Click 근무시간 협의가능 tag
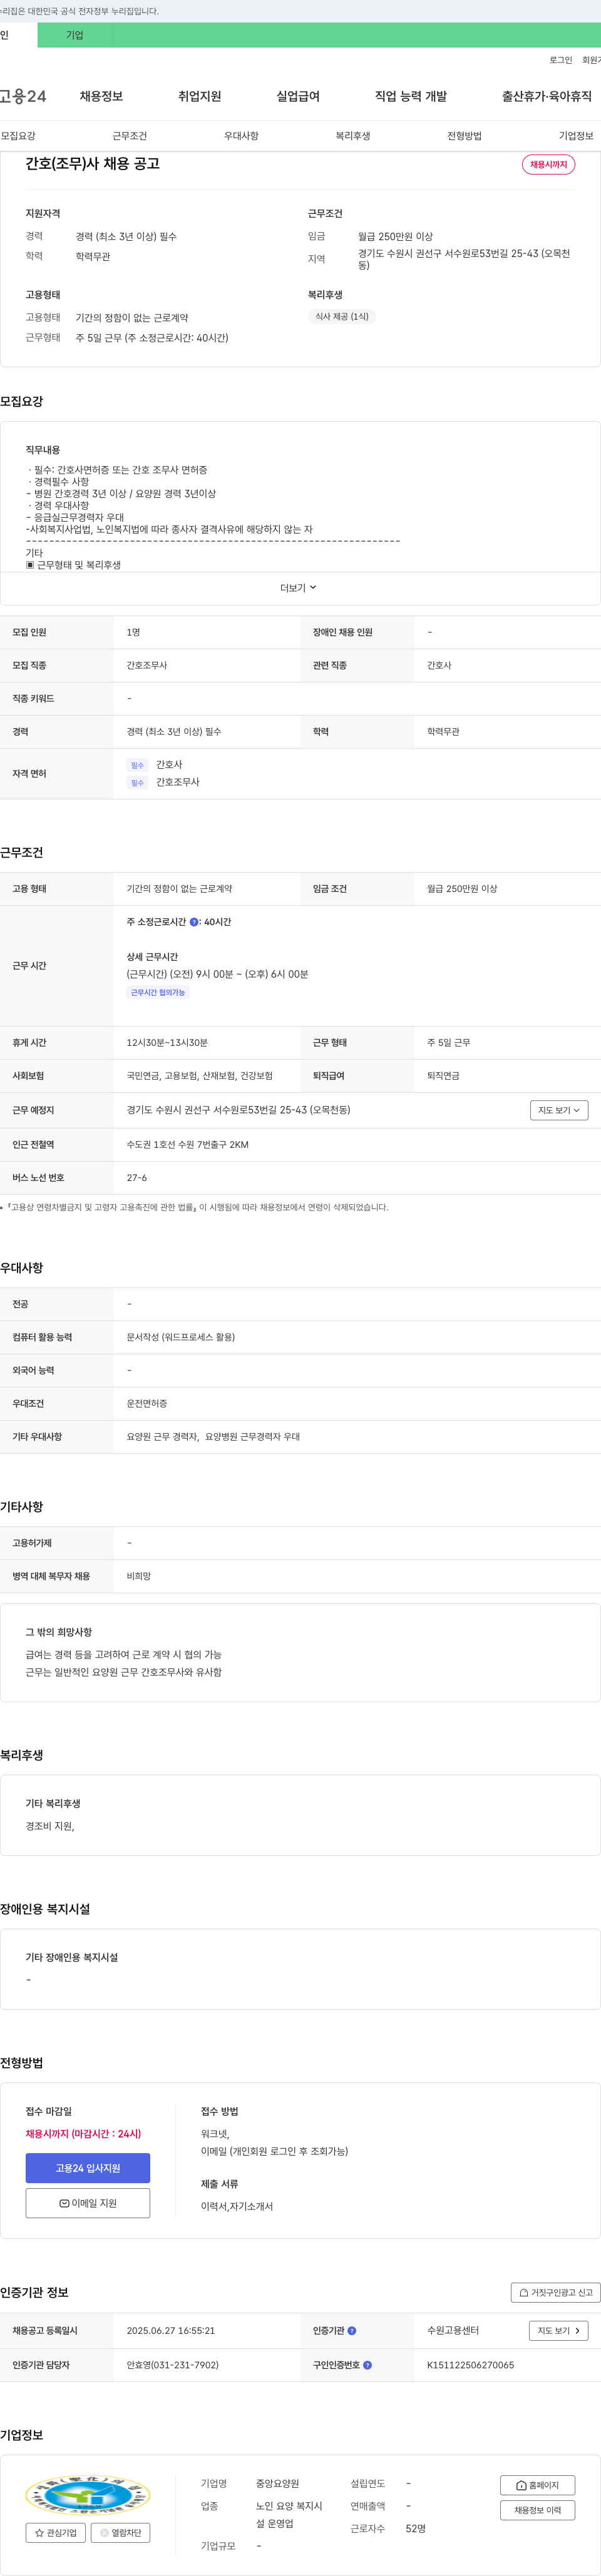Image resolution: width=601 pixels, height=2576 pixels. [x=158, y=993]
